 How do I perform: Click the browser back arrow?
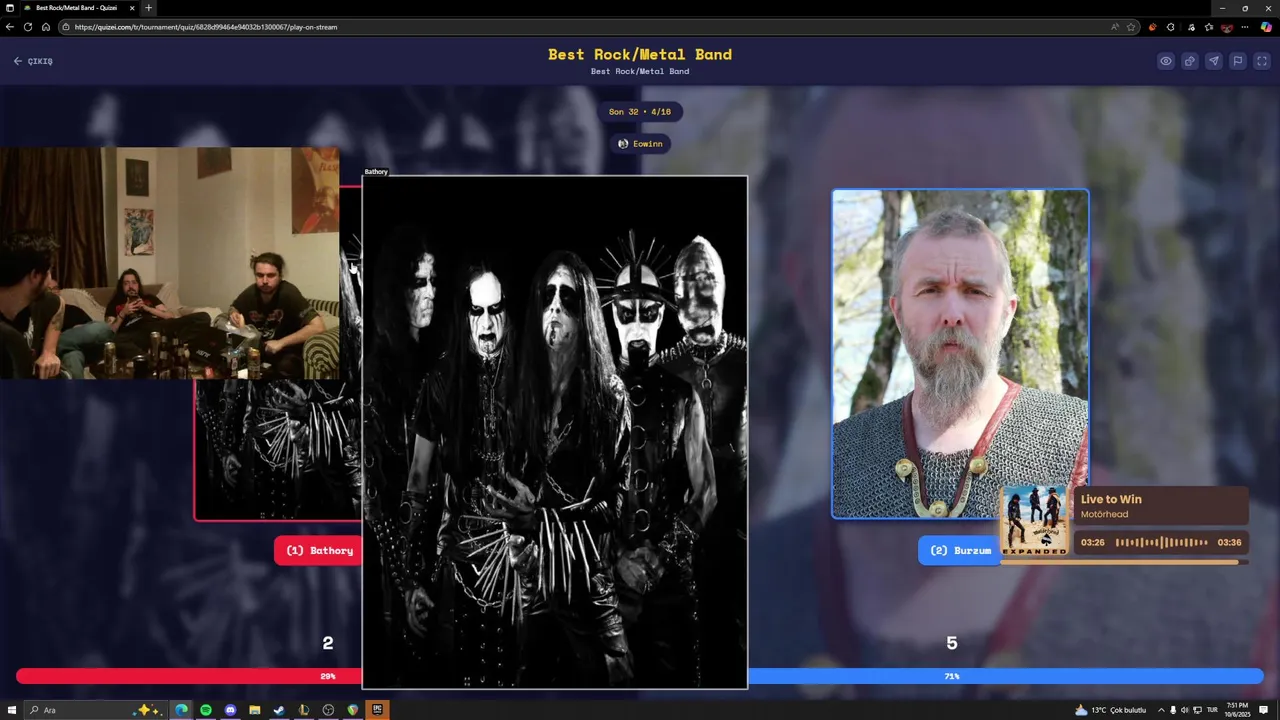pyautogui.click(x=10, y=27)
